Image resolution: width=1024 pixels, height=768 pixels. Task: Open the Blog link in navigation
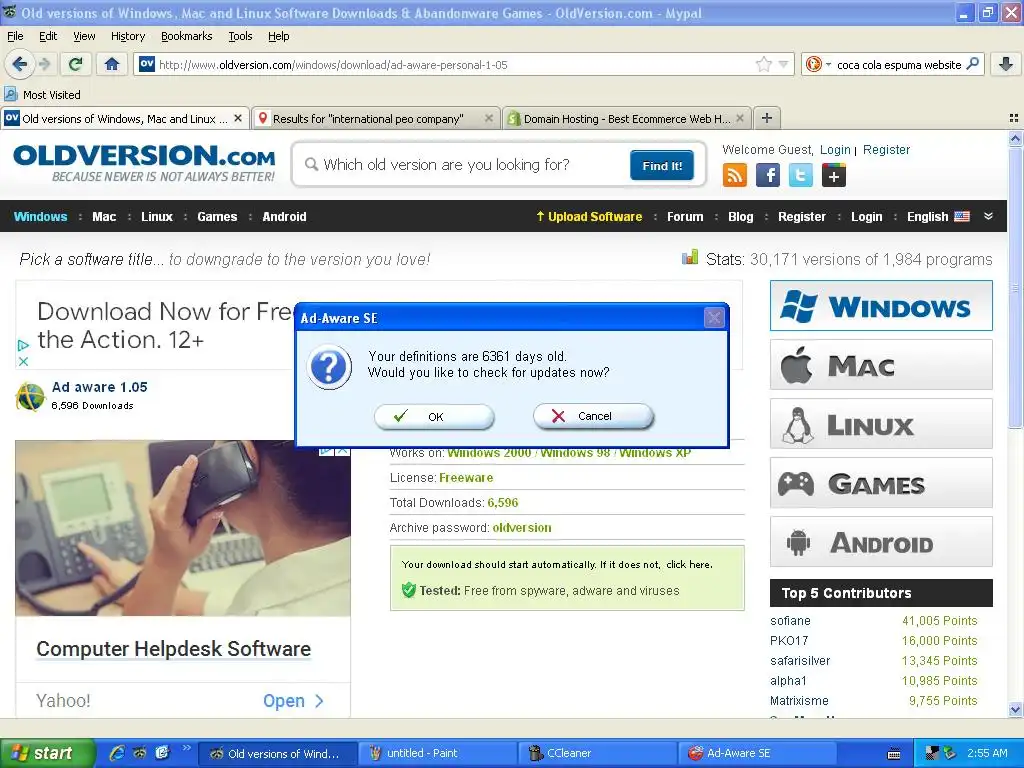click(x=741, y=216)
